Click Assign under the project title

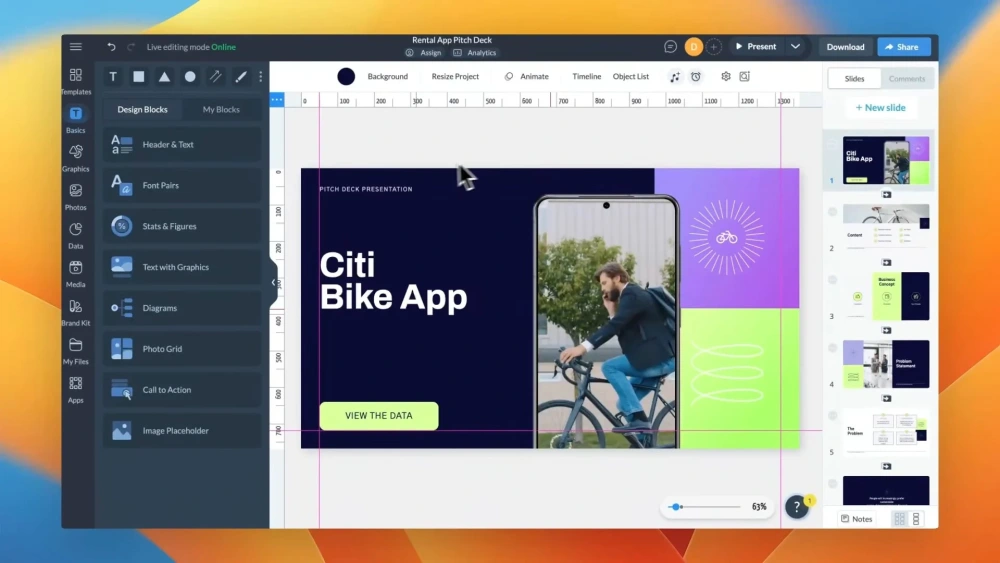click(x=424, y=53)
